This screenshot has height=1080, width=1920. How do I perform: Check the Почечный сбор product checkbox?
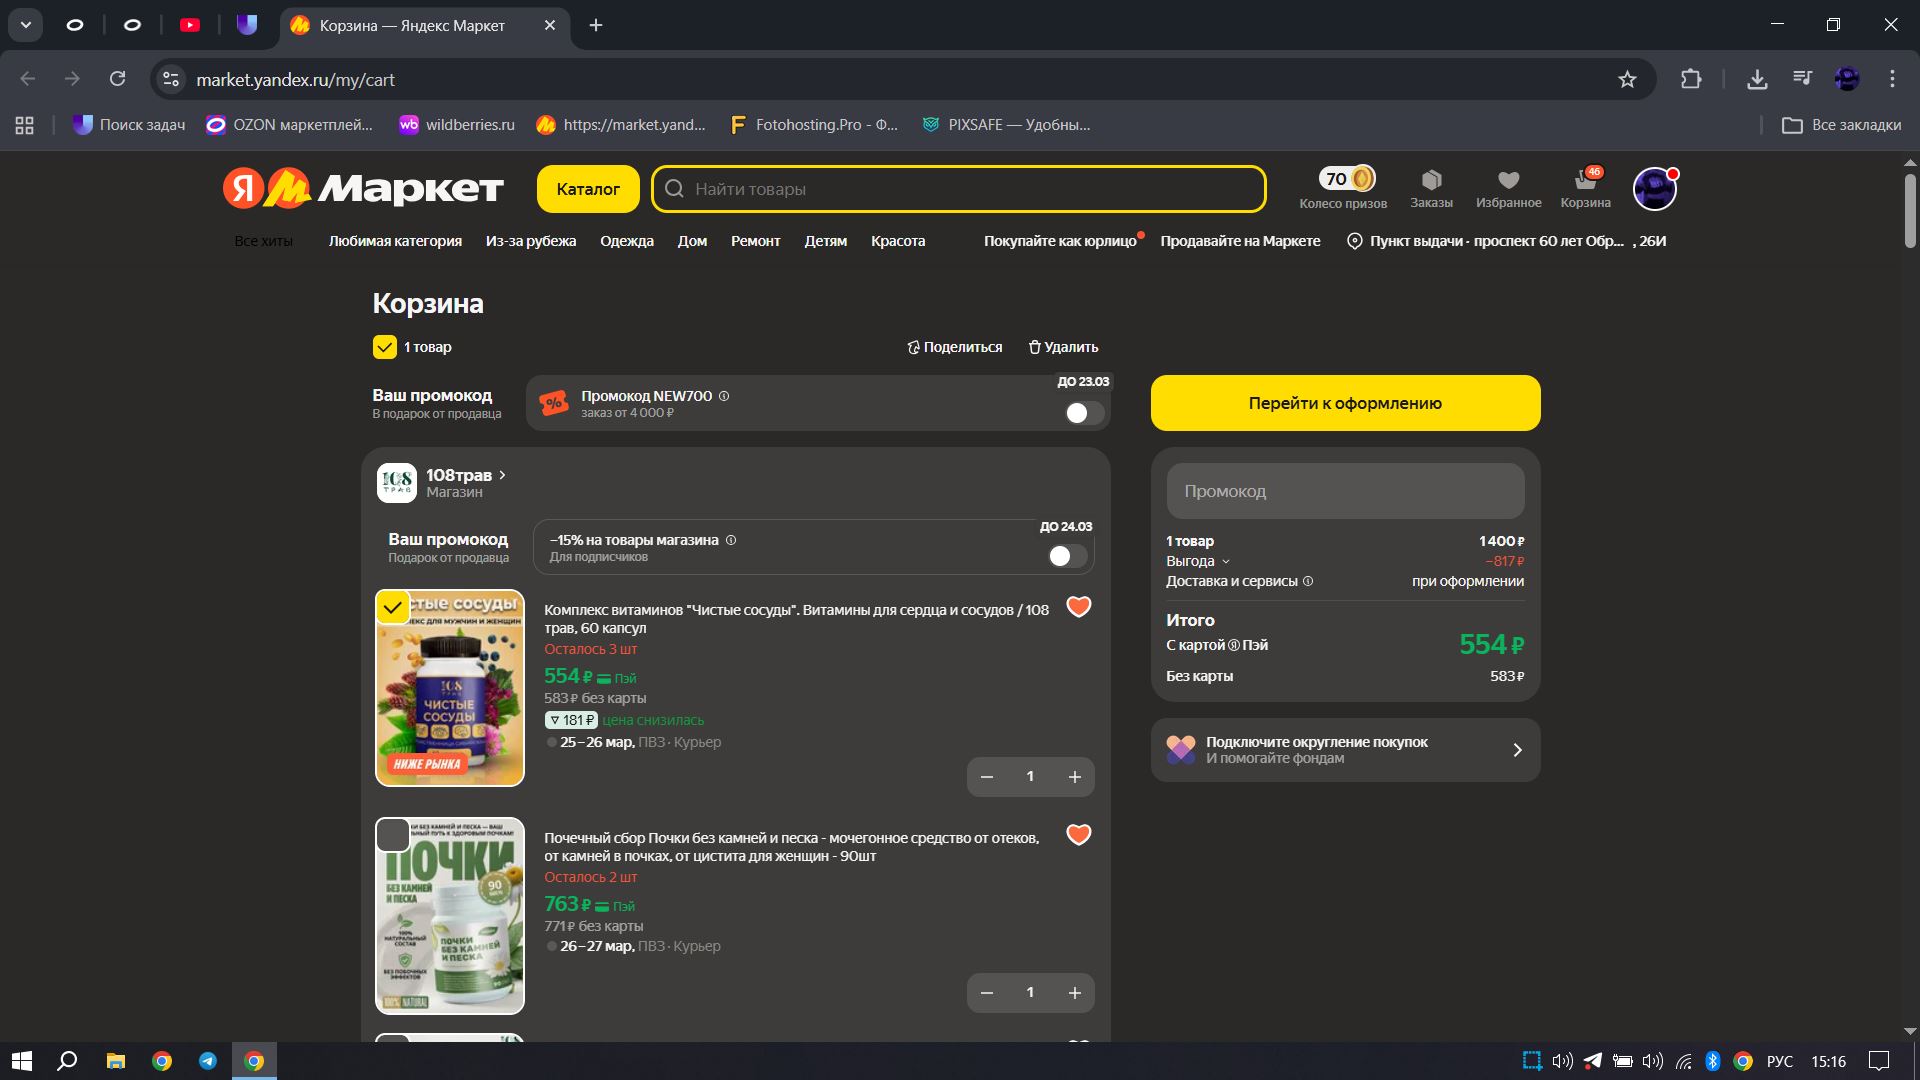point(393,835)
